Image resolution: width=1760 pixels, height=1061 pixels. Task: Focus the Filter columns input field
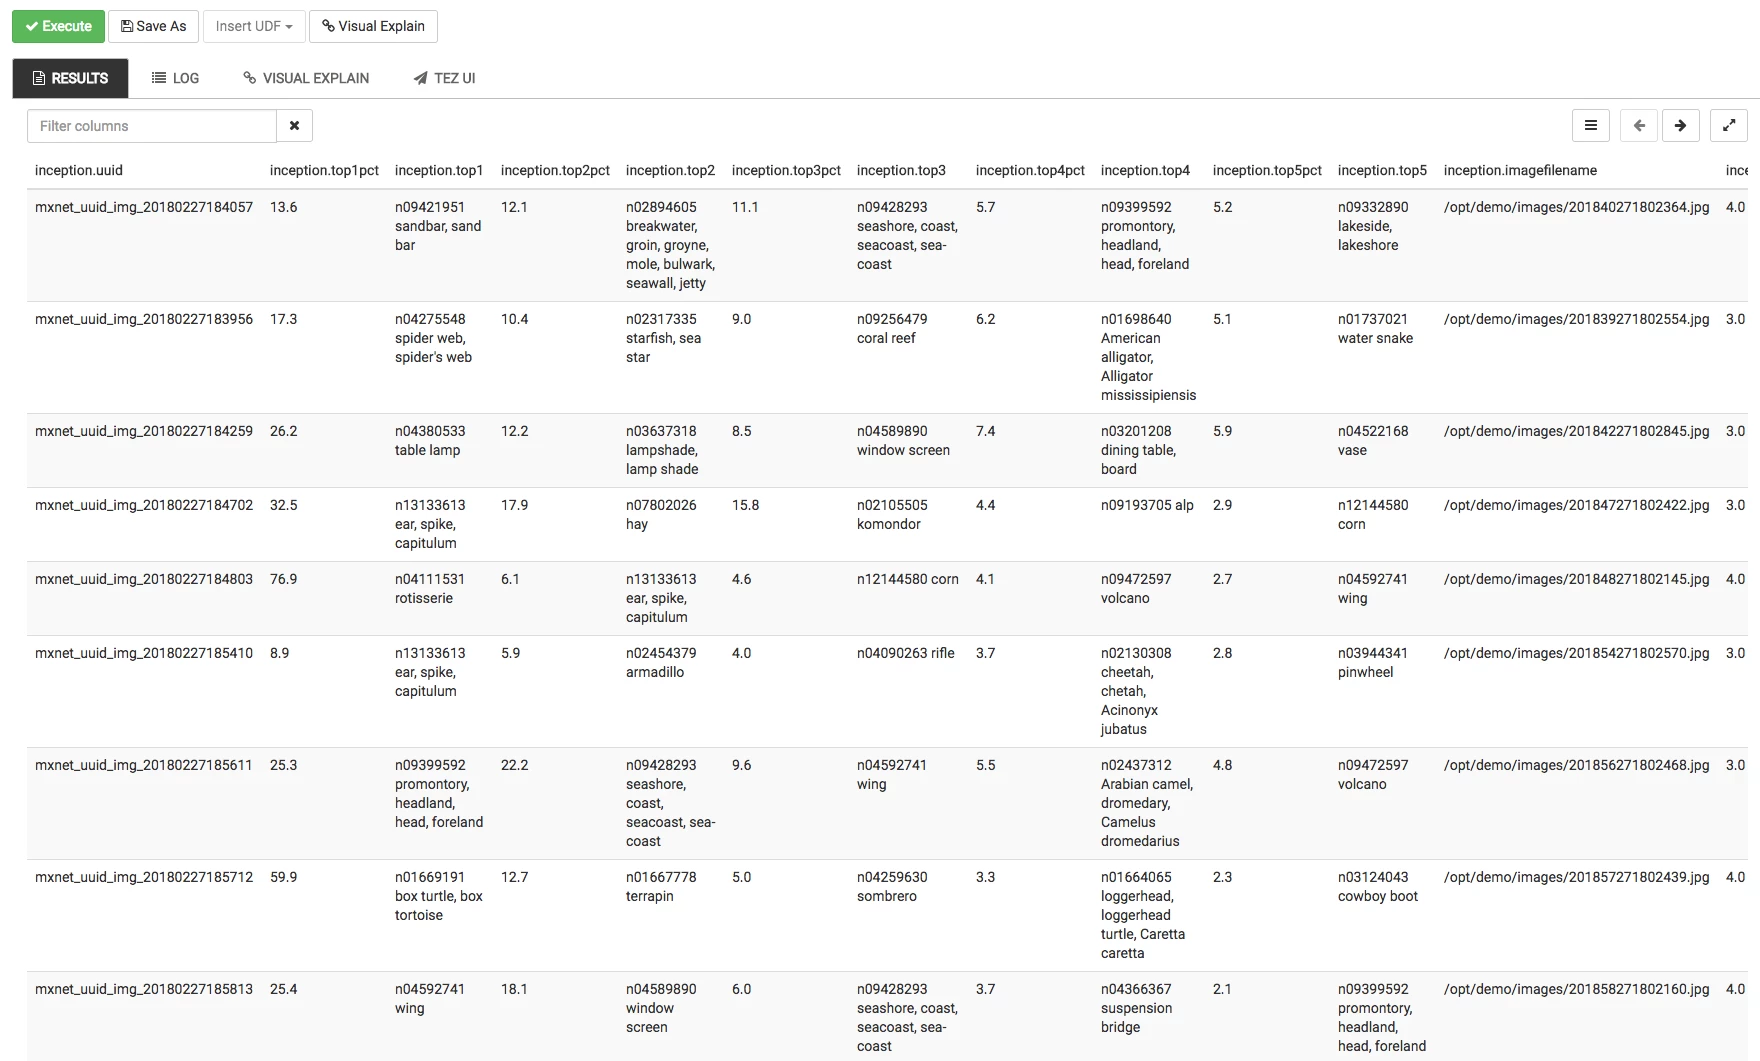[152, 126]
